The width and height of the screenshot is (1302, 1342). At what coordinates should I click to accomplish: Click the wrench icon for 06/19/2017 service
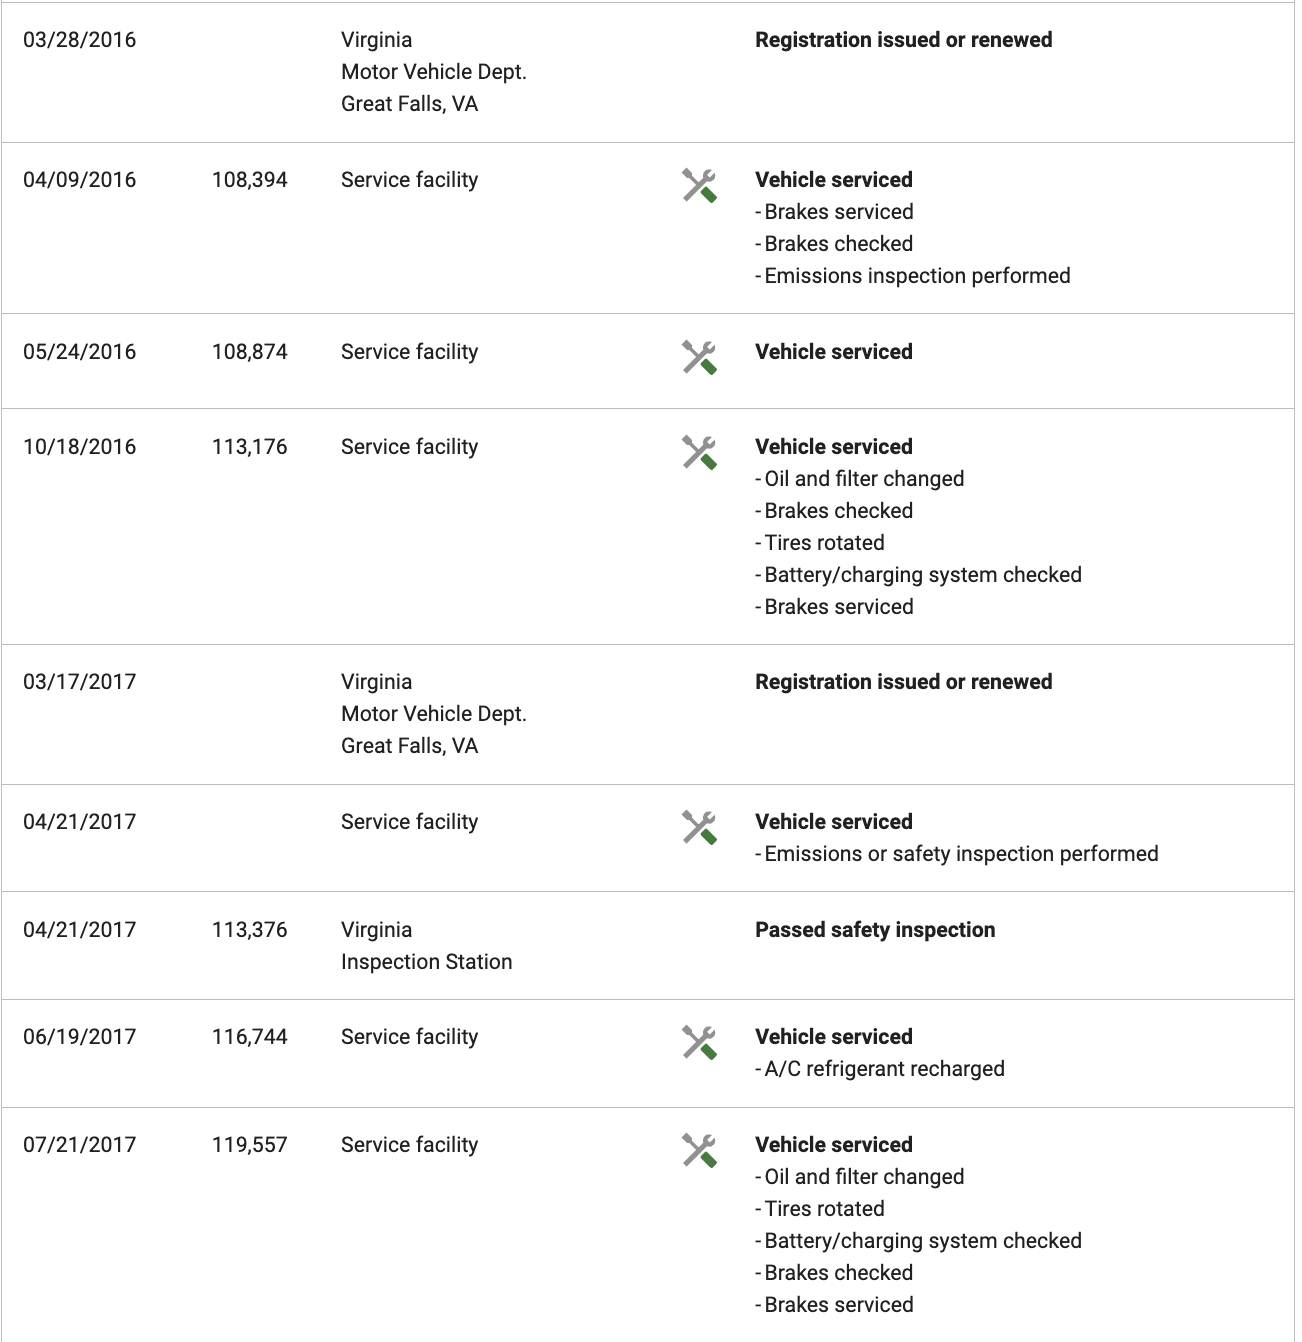(x=699, y=1043)
